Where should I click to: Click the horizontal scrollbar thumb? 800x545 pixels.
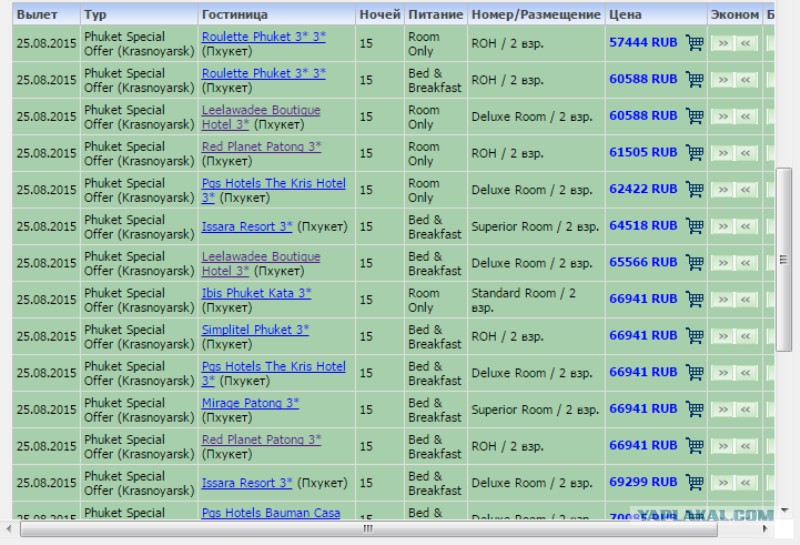click(x=368, y=529)
